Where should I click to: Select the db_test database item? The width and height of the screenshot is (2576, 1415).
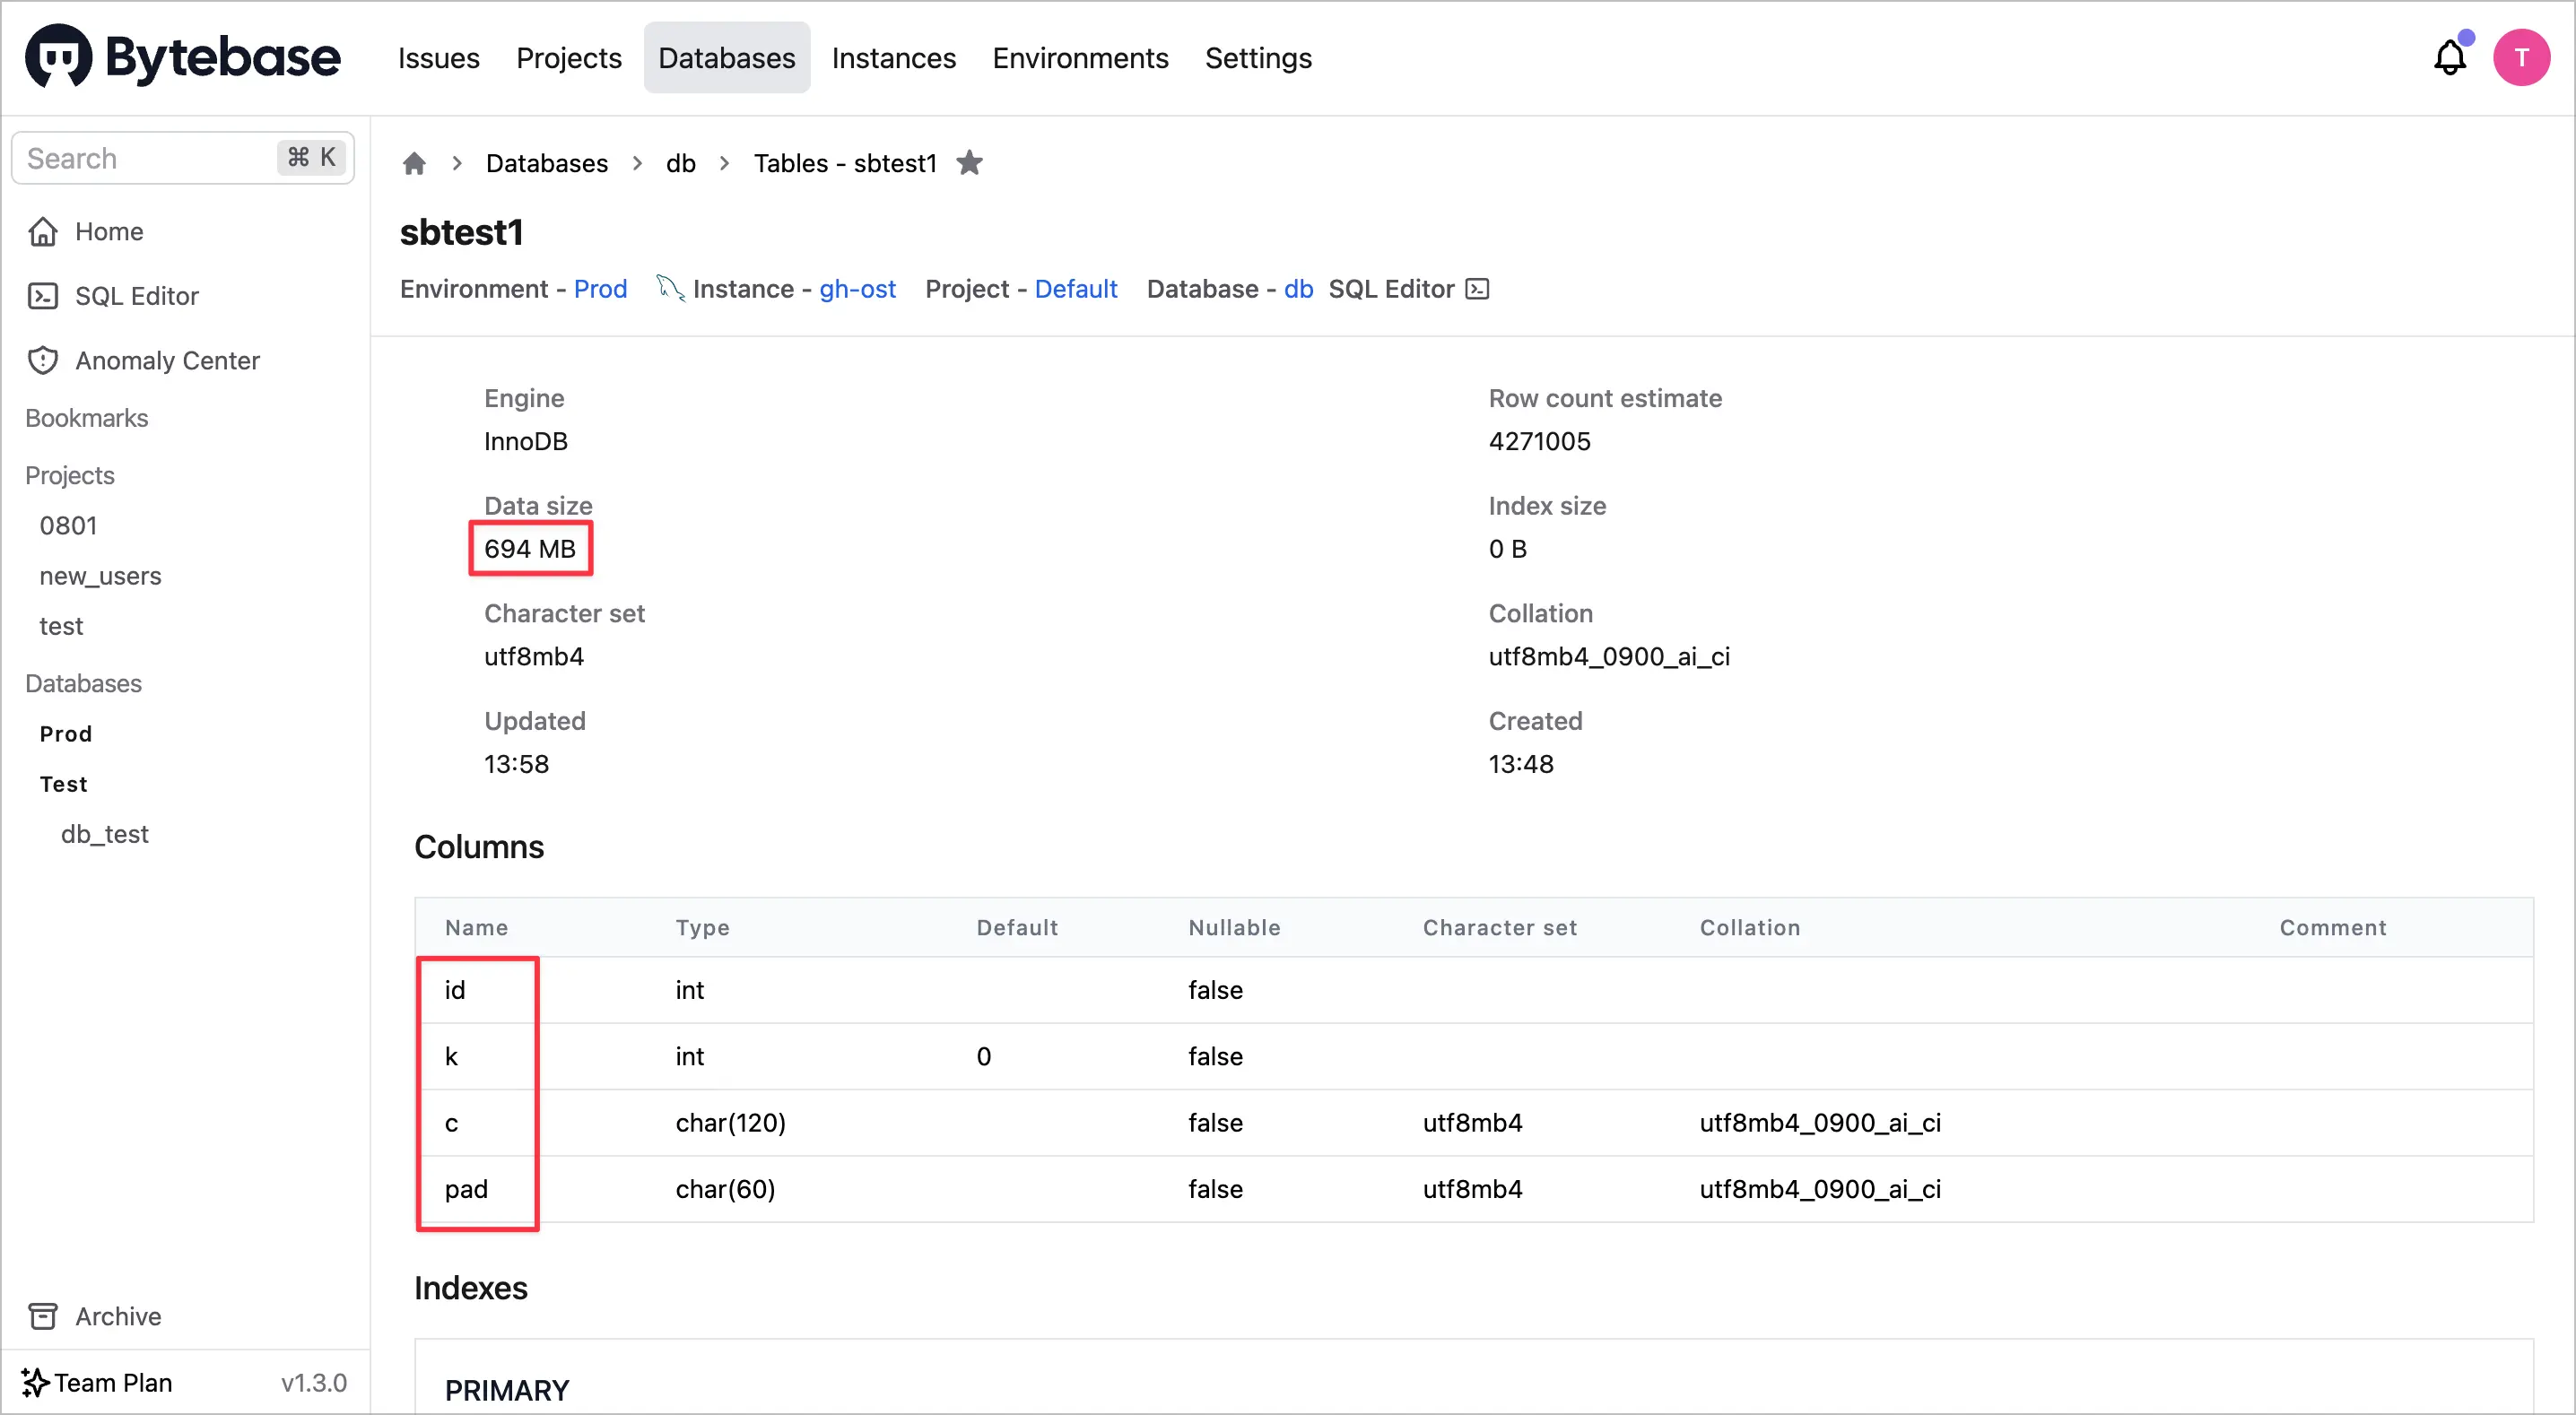[104, 834]
